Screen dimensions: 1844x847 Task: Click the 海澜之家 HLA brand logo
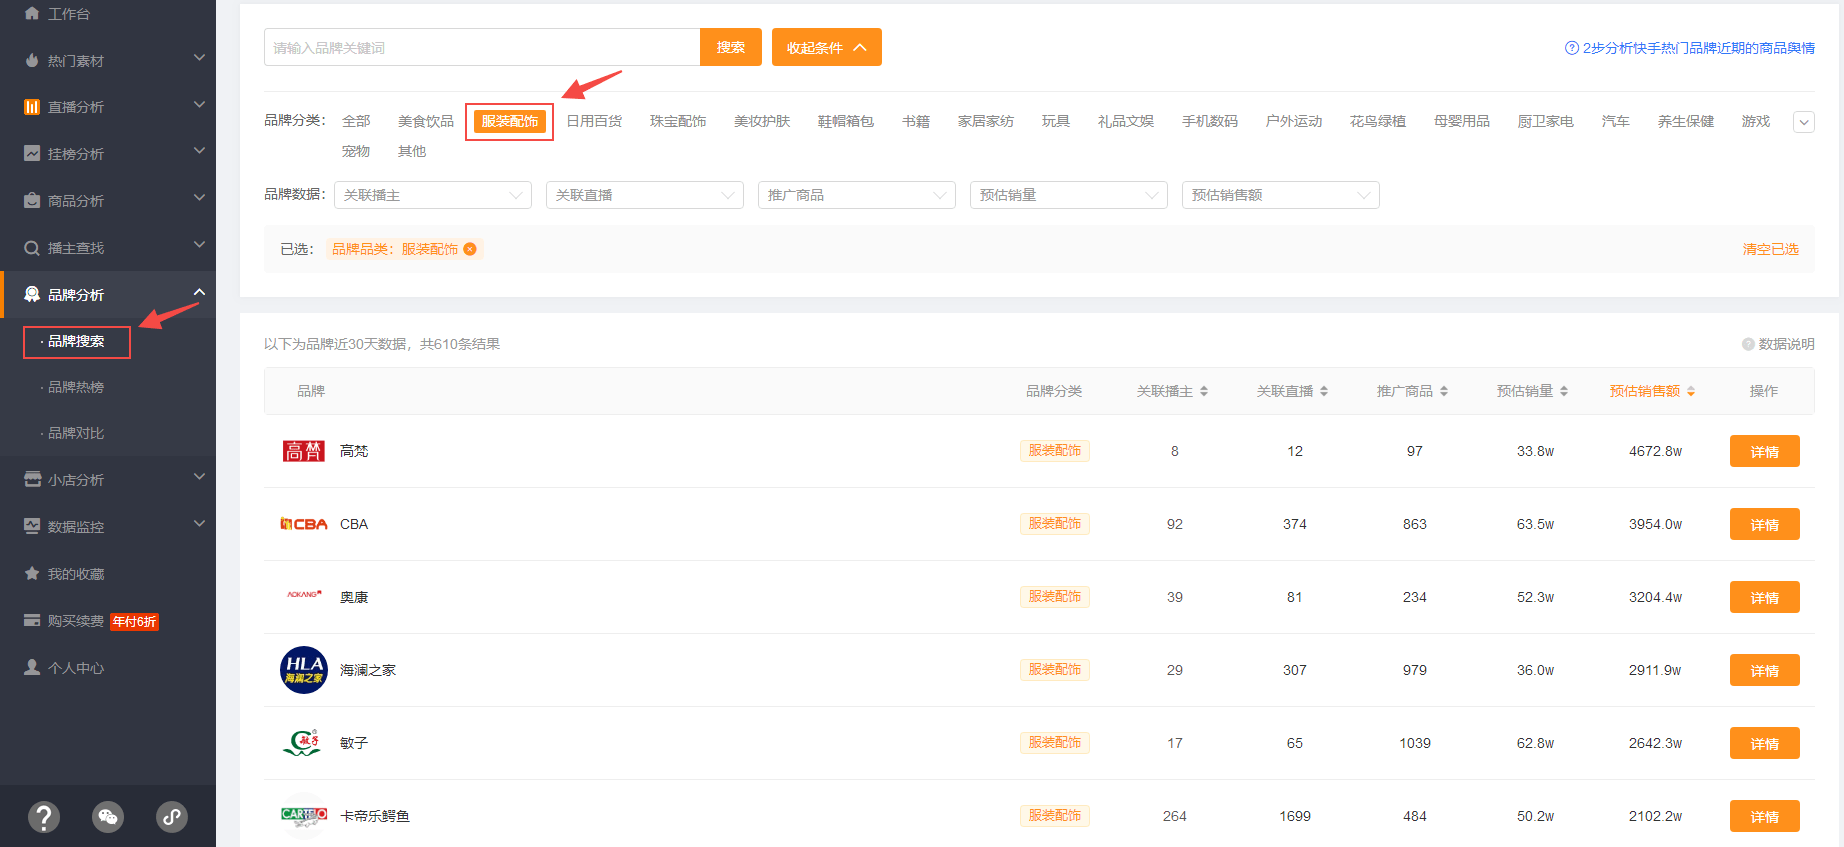pos(303,670)
